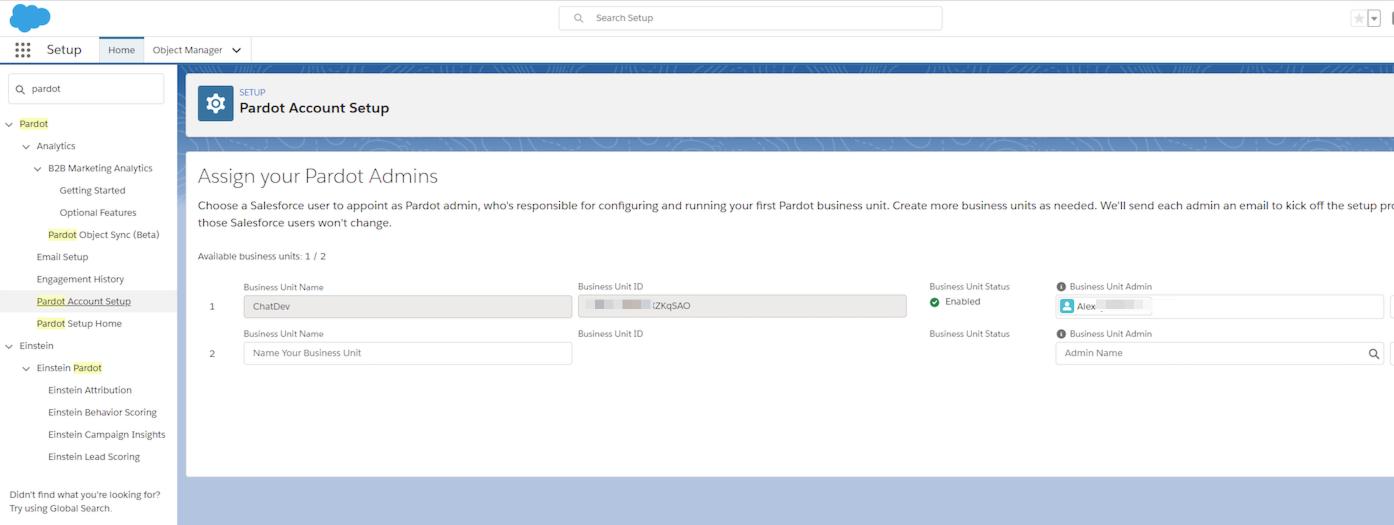
Task: Switch to the Home tab
Action: pos(121,50)
